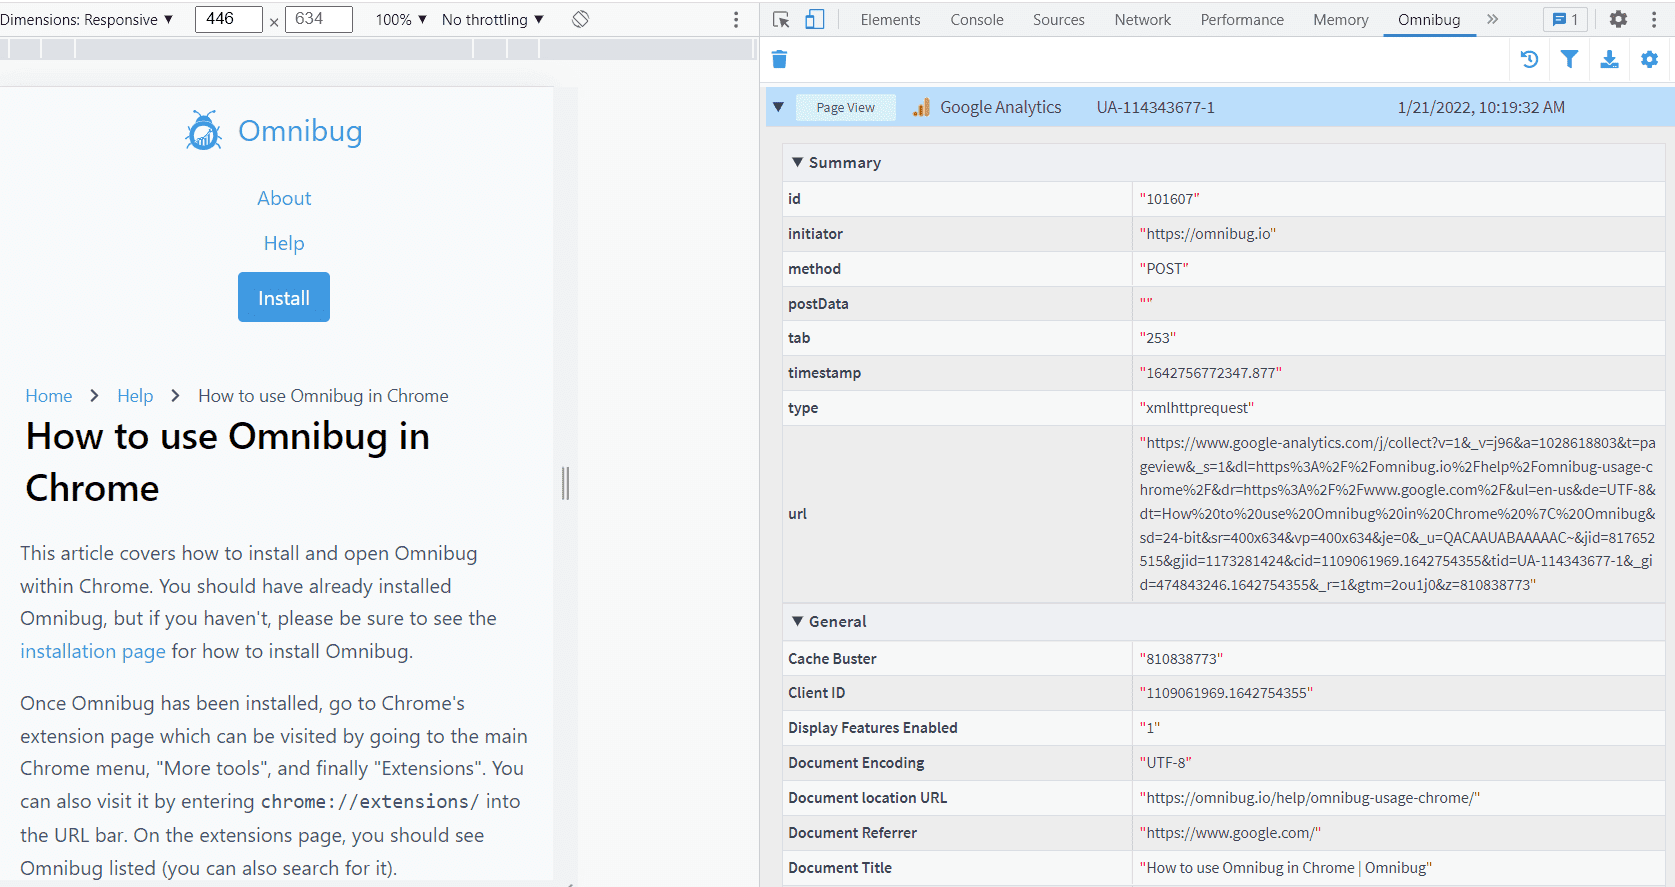
Task: Click the Omnibug bug logo icon
Action: [x=204, y=131]
